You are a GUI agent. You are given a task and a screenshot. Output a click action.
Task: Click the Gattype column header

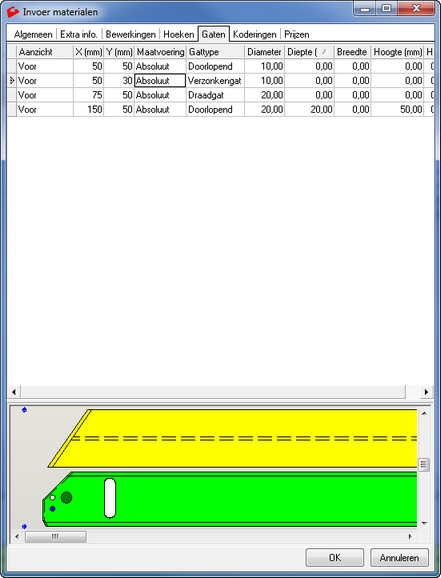(215, 52)
